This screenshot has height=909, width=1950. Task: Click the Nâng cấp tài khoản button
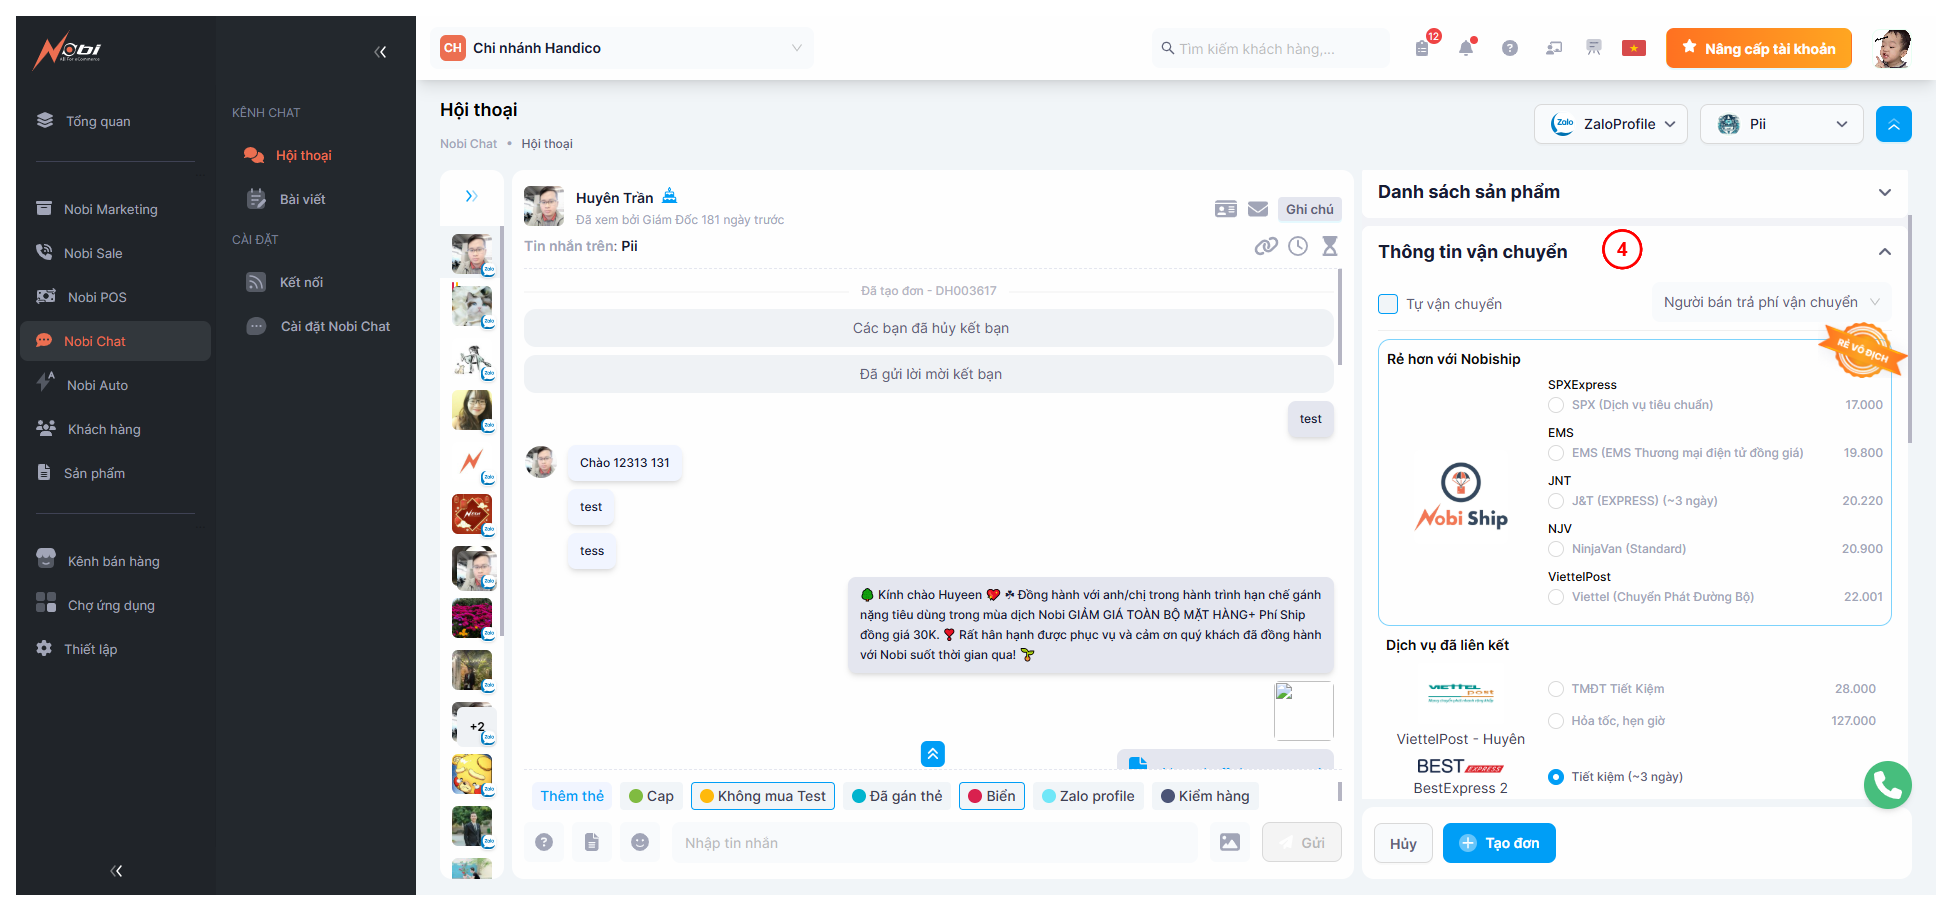point(1758,48)
